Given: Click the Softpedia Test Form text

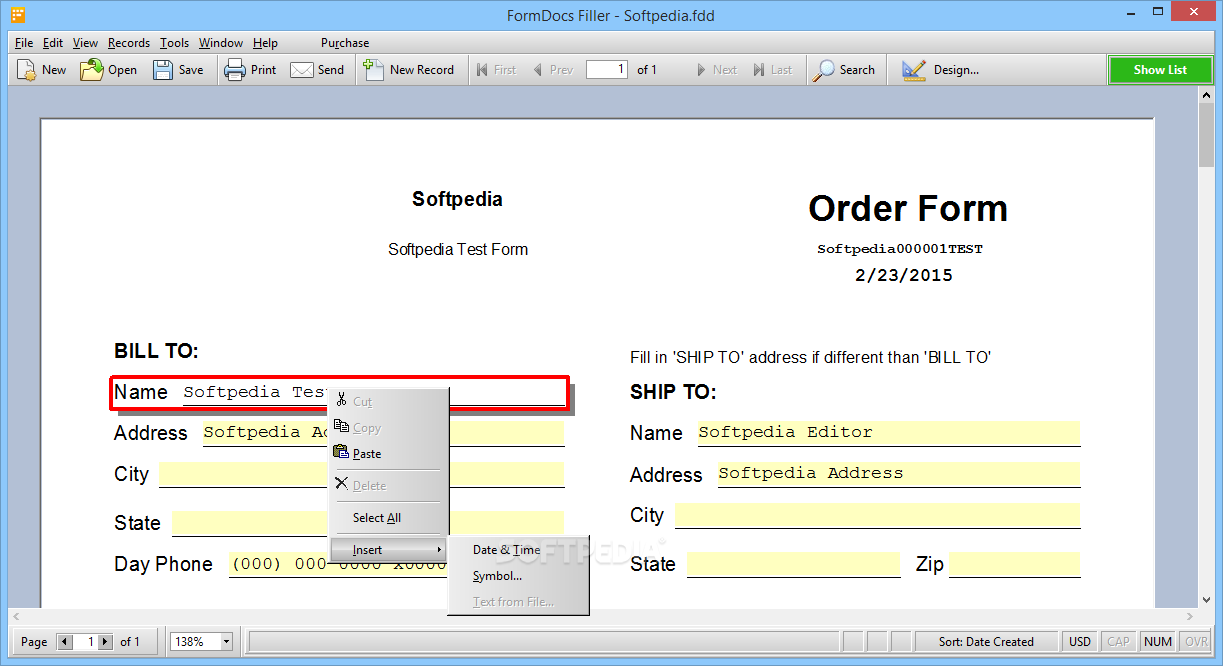Looking at the screenshot, I should 458,250.
